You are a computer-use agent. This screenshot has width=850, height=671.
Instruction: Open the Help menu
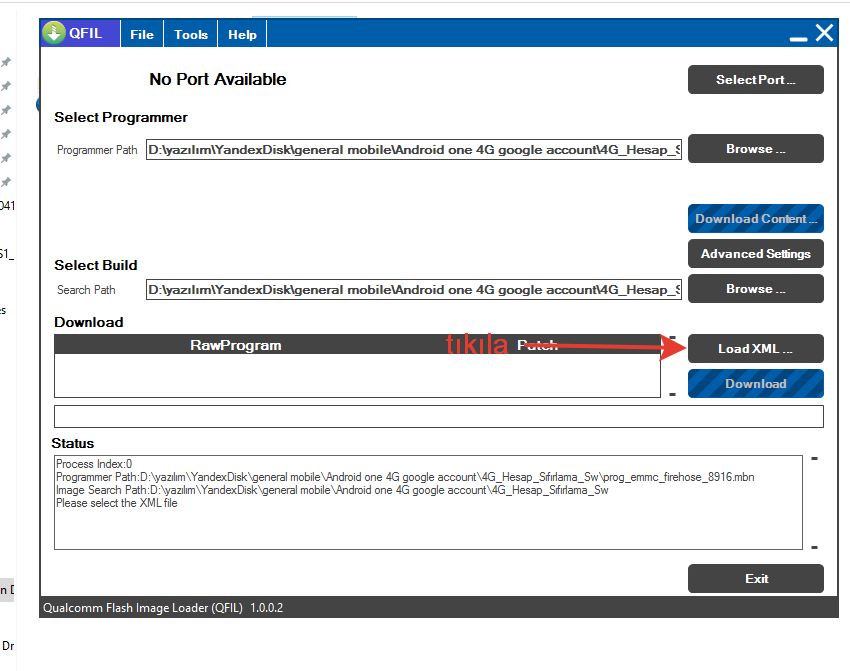click(242, 34)
